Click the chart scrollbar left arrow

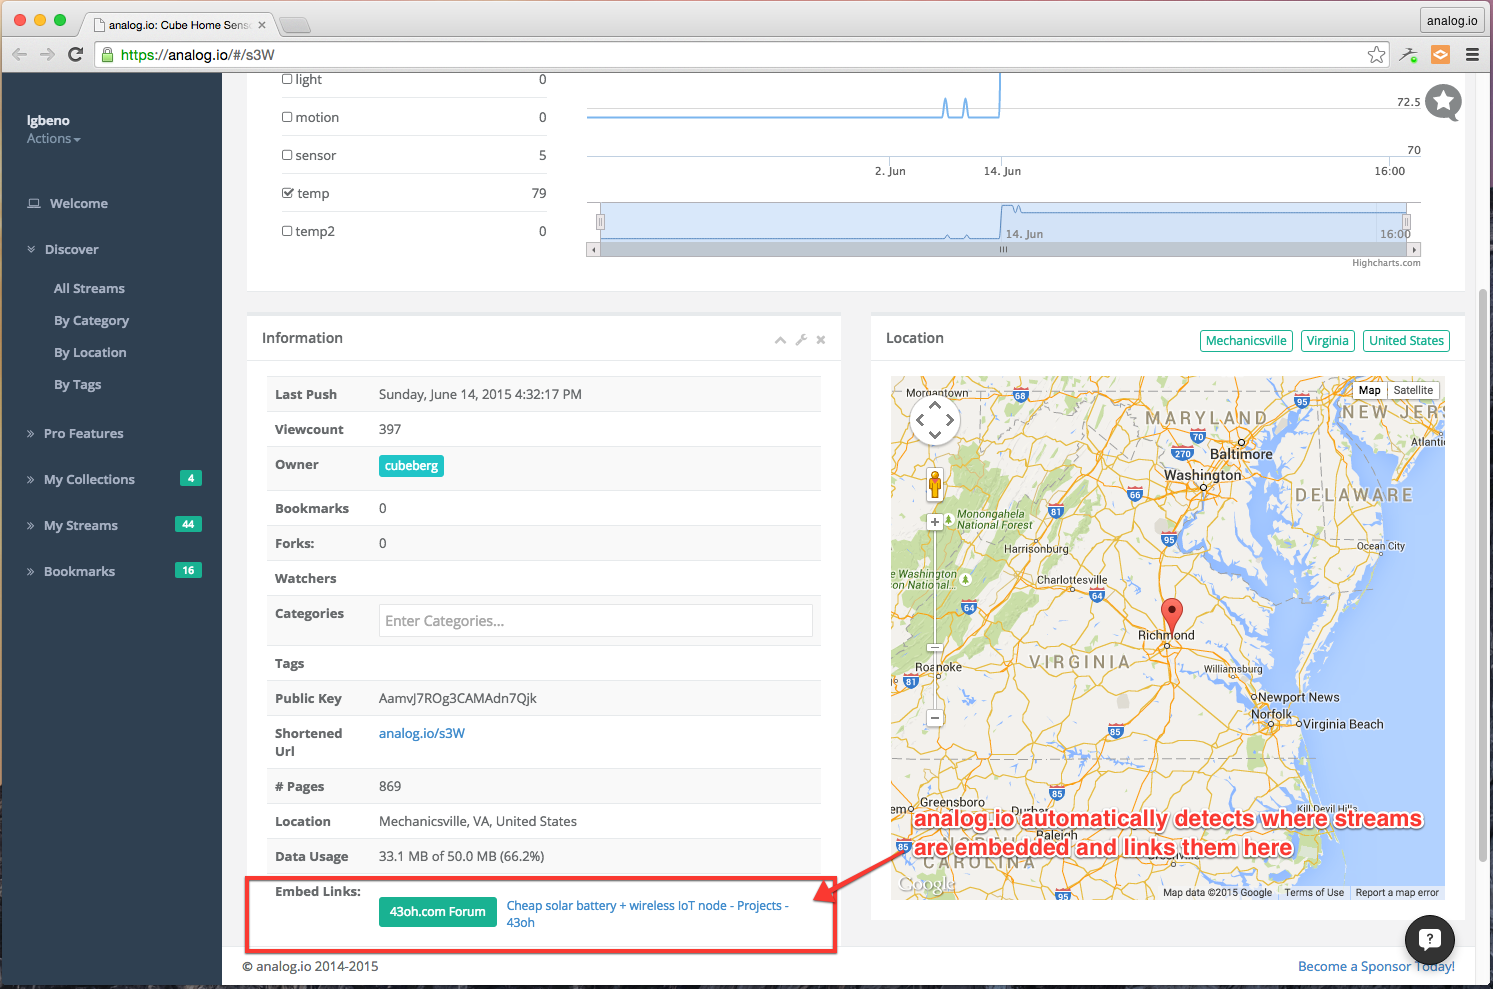593,250
